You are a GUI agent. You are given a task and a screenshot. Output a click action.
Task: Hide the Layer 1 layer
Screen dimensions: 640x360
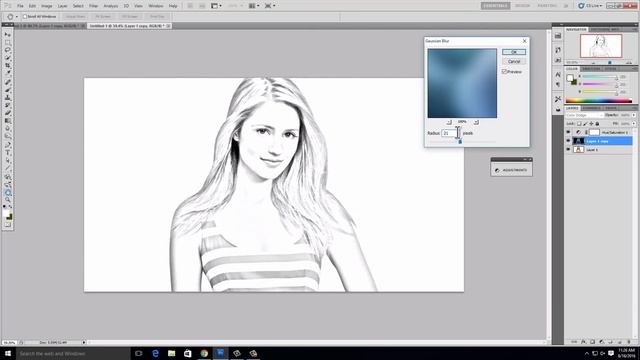pyautogui.click(x=568, y=150)
